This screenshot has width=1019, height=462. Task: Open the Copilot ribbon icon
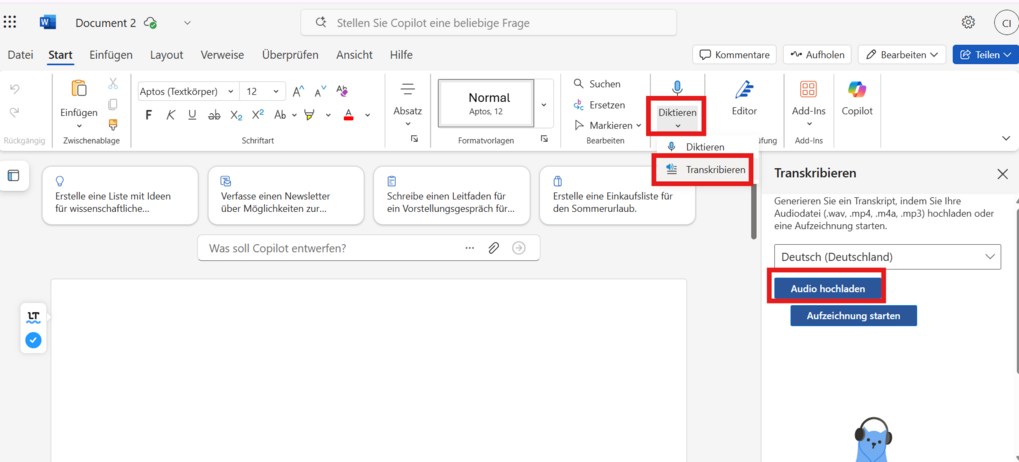(857, 89)
